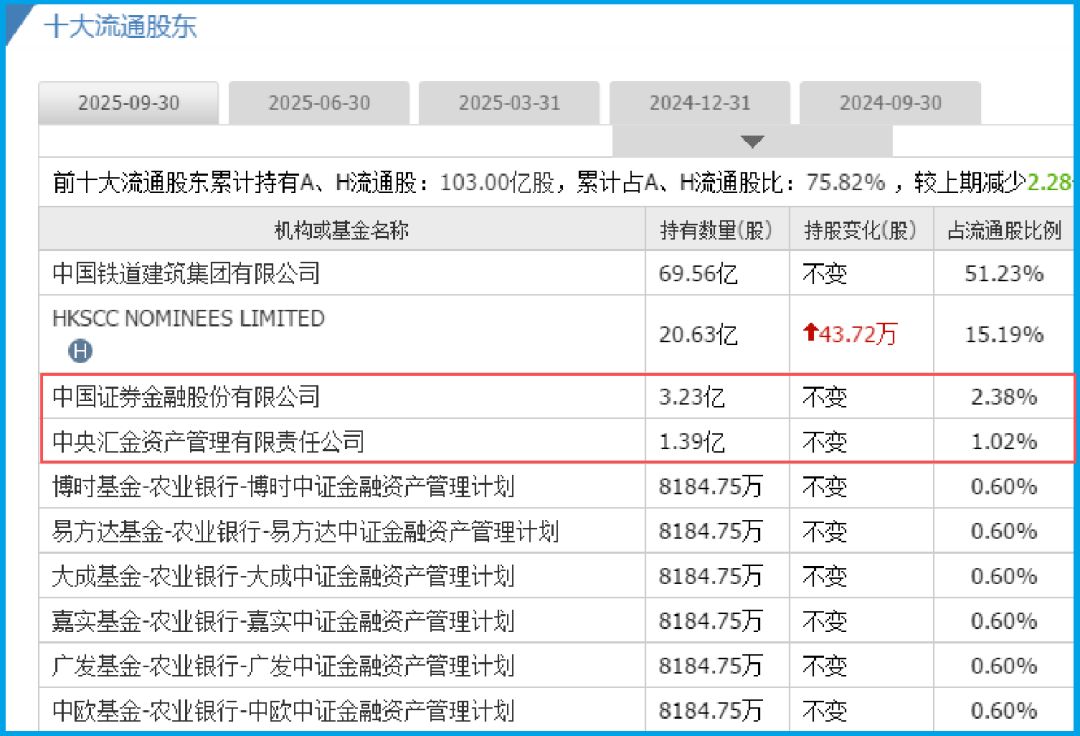
Task: Click the 中欧基金-农业银行 row name
Action: pyautogui.click(x=283, y=711)
